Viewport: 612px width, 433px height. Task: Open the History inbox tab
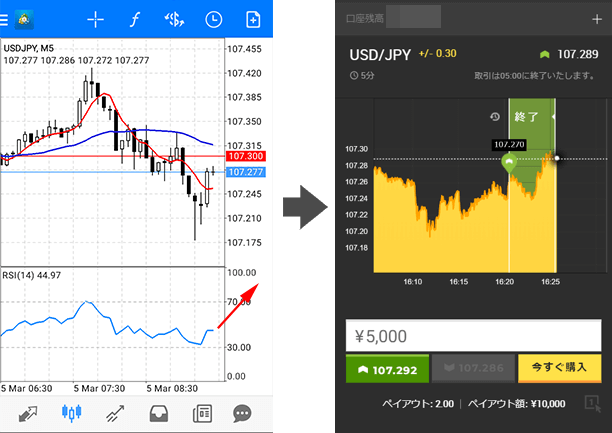pos(157,413)
